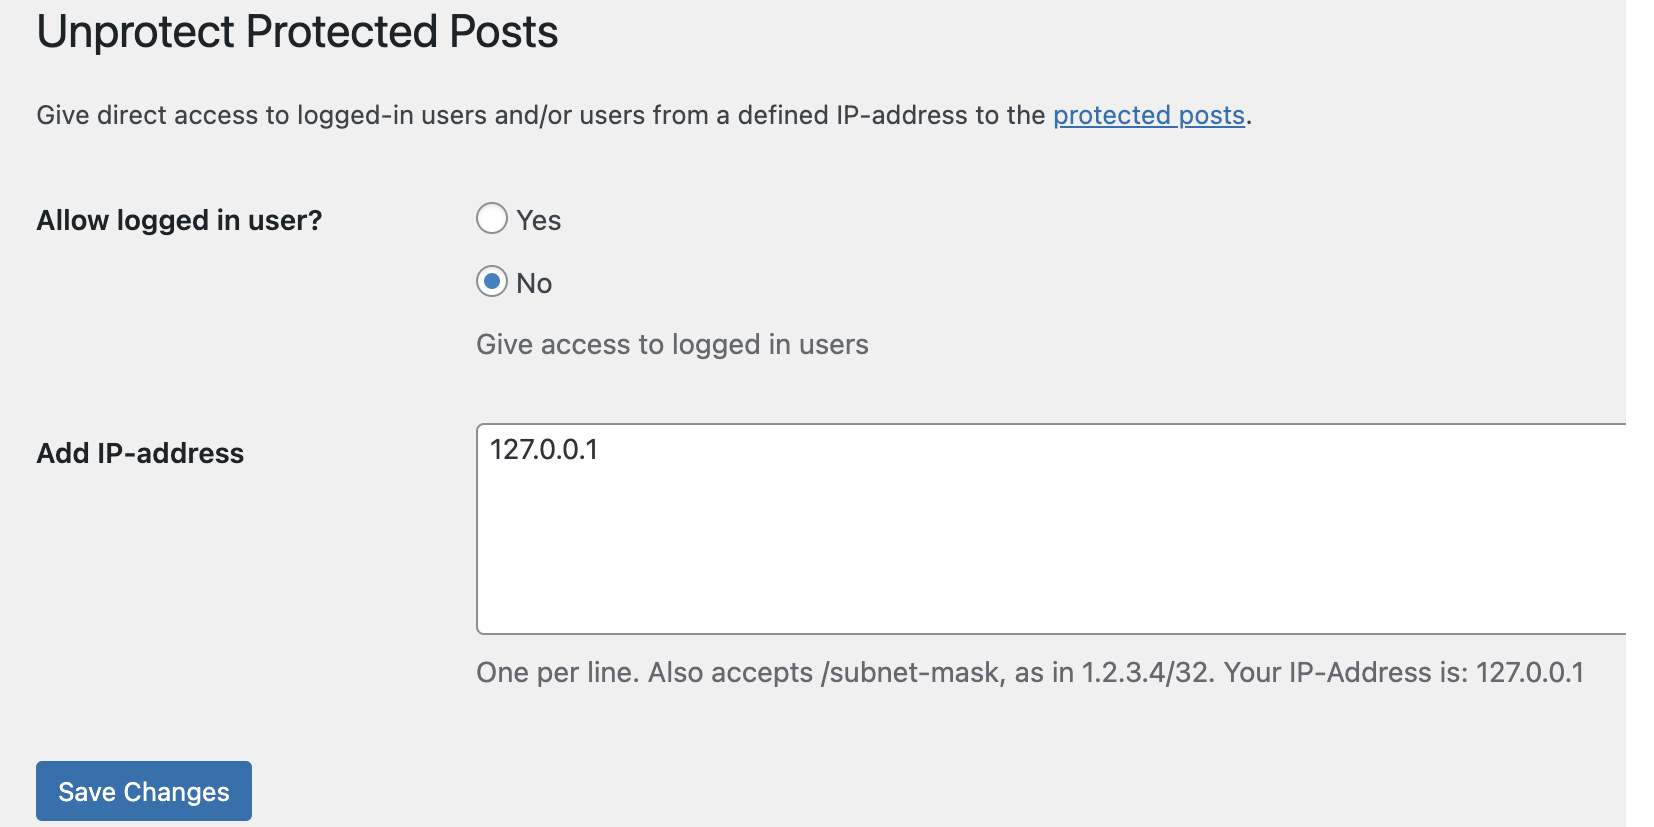Click the Save Changes button
Screen dimensions: 1654x827
(144, 791)
